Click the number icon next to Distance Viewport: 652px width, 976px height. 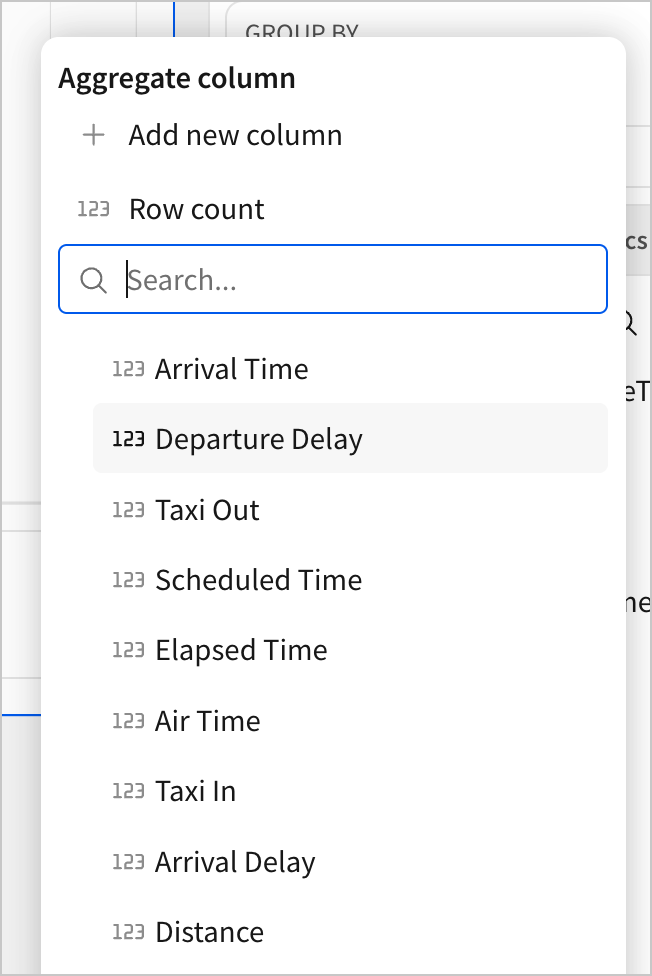(x=128, y=932)
